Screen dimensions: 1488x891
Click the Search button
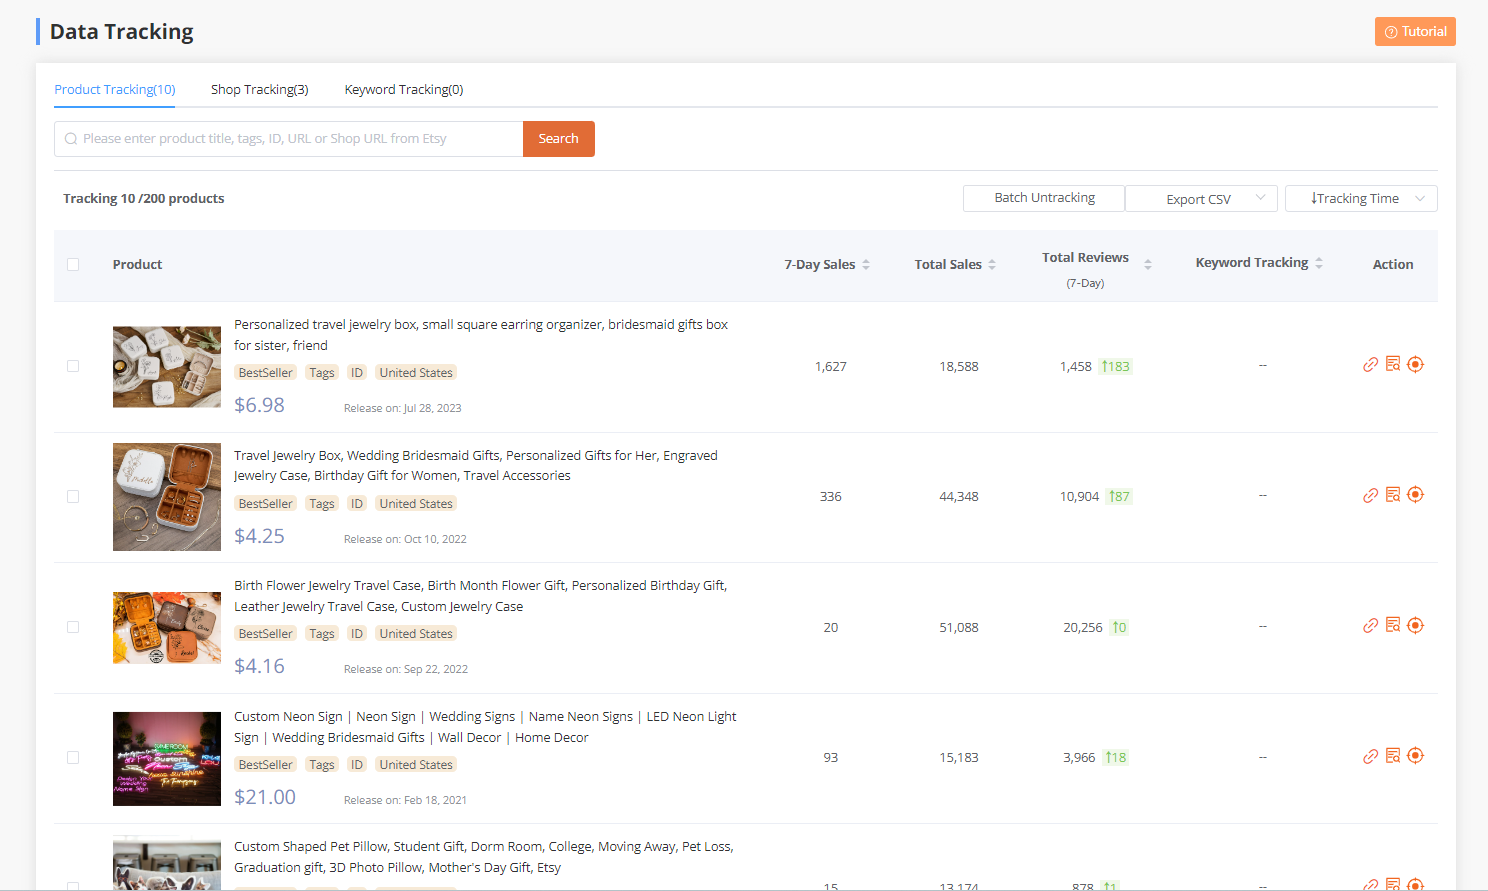pyautogui.click(x=558, y=138)
